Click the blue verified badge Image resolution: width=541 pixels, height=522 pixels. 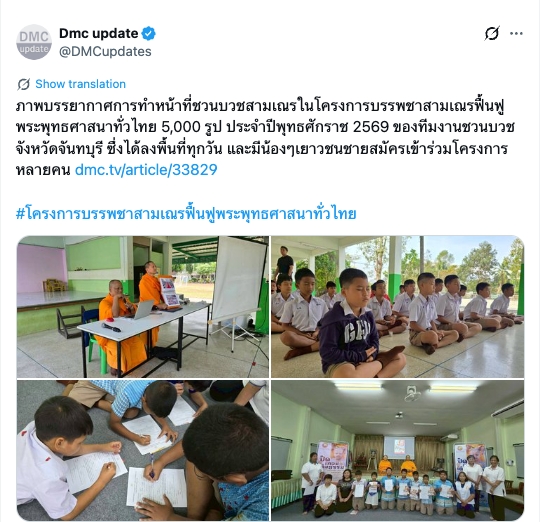[149, 33]
